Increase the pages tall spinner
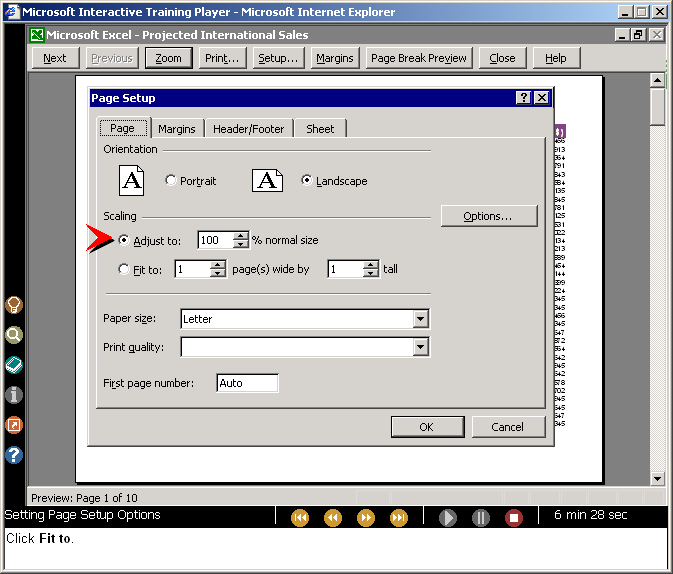Screen dimensions: 673x574 370,265
